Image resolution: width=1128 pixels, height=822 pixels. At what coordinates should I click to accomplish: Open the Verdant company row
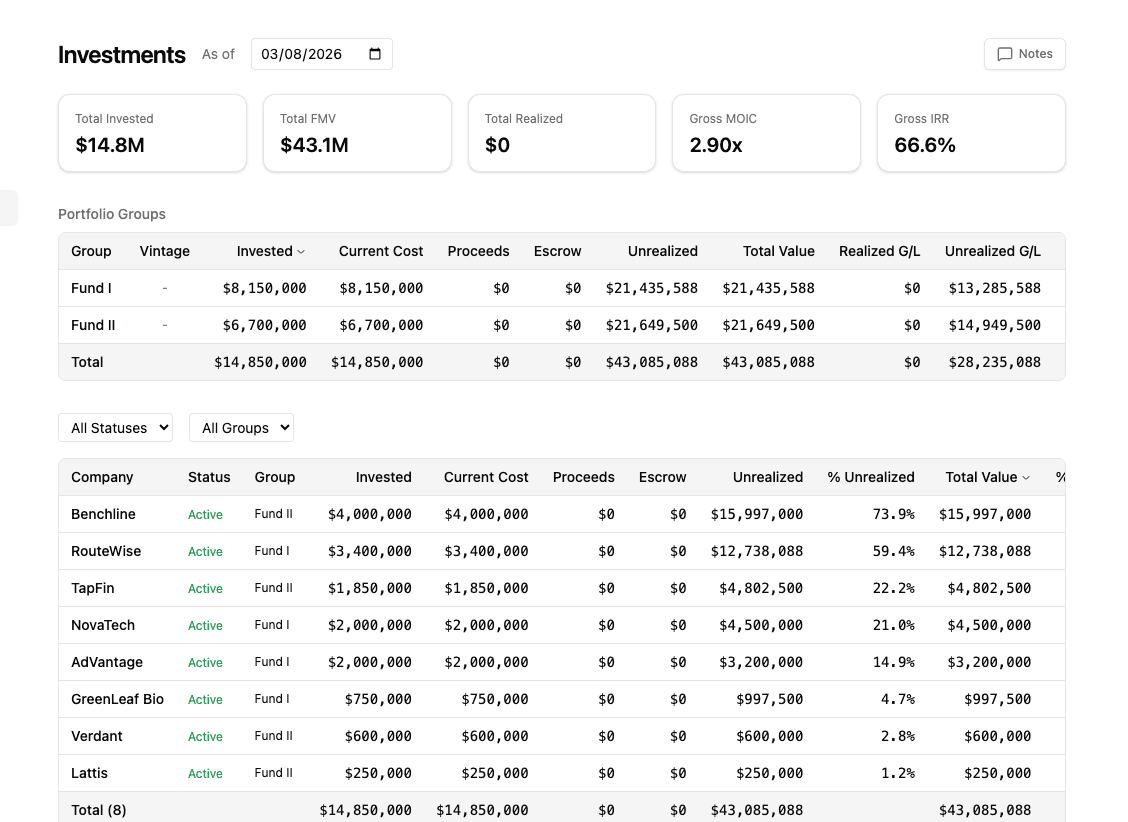click(x=562, y=736)
